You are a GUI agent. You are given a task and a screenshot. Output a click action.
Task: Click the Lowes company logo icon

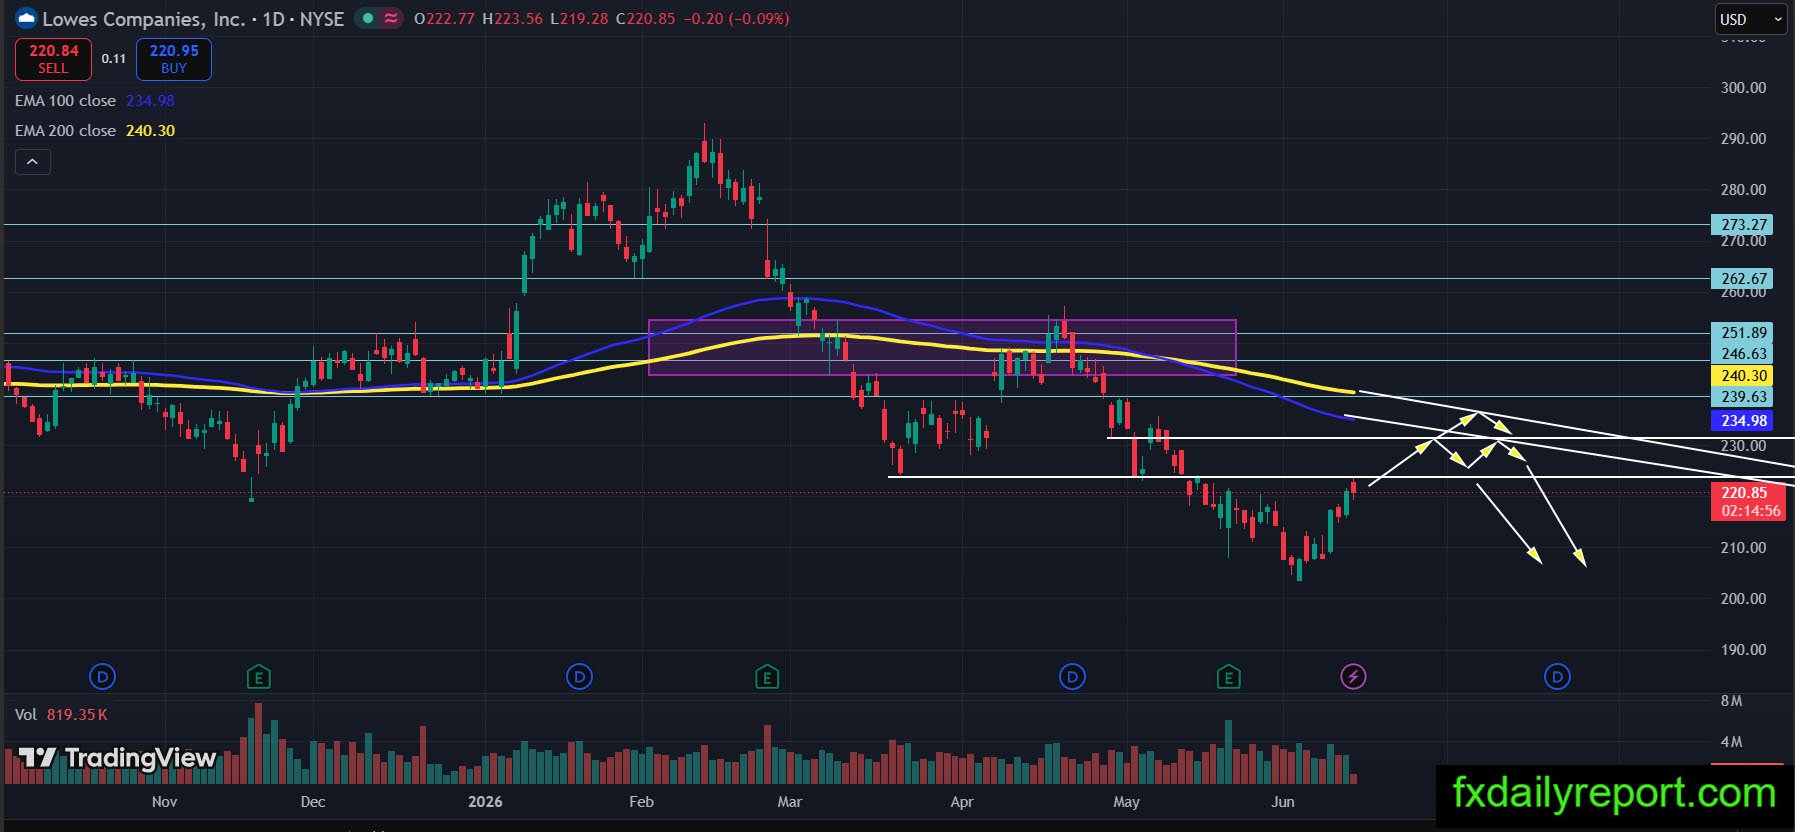click(x=26, y=19)
